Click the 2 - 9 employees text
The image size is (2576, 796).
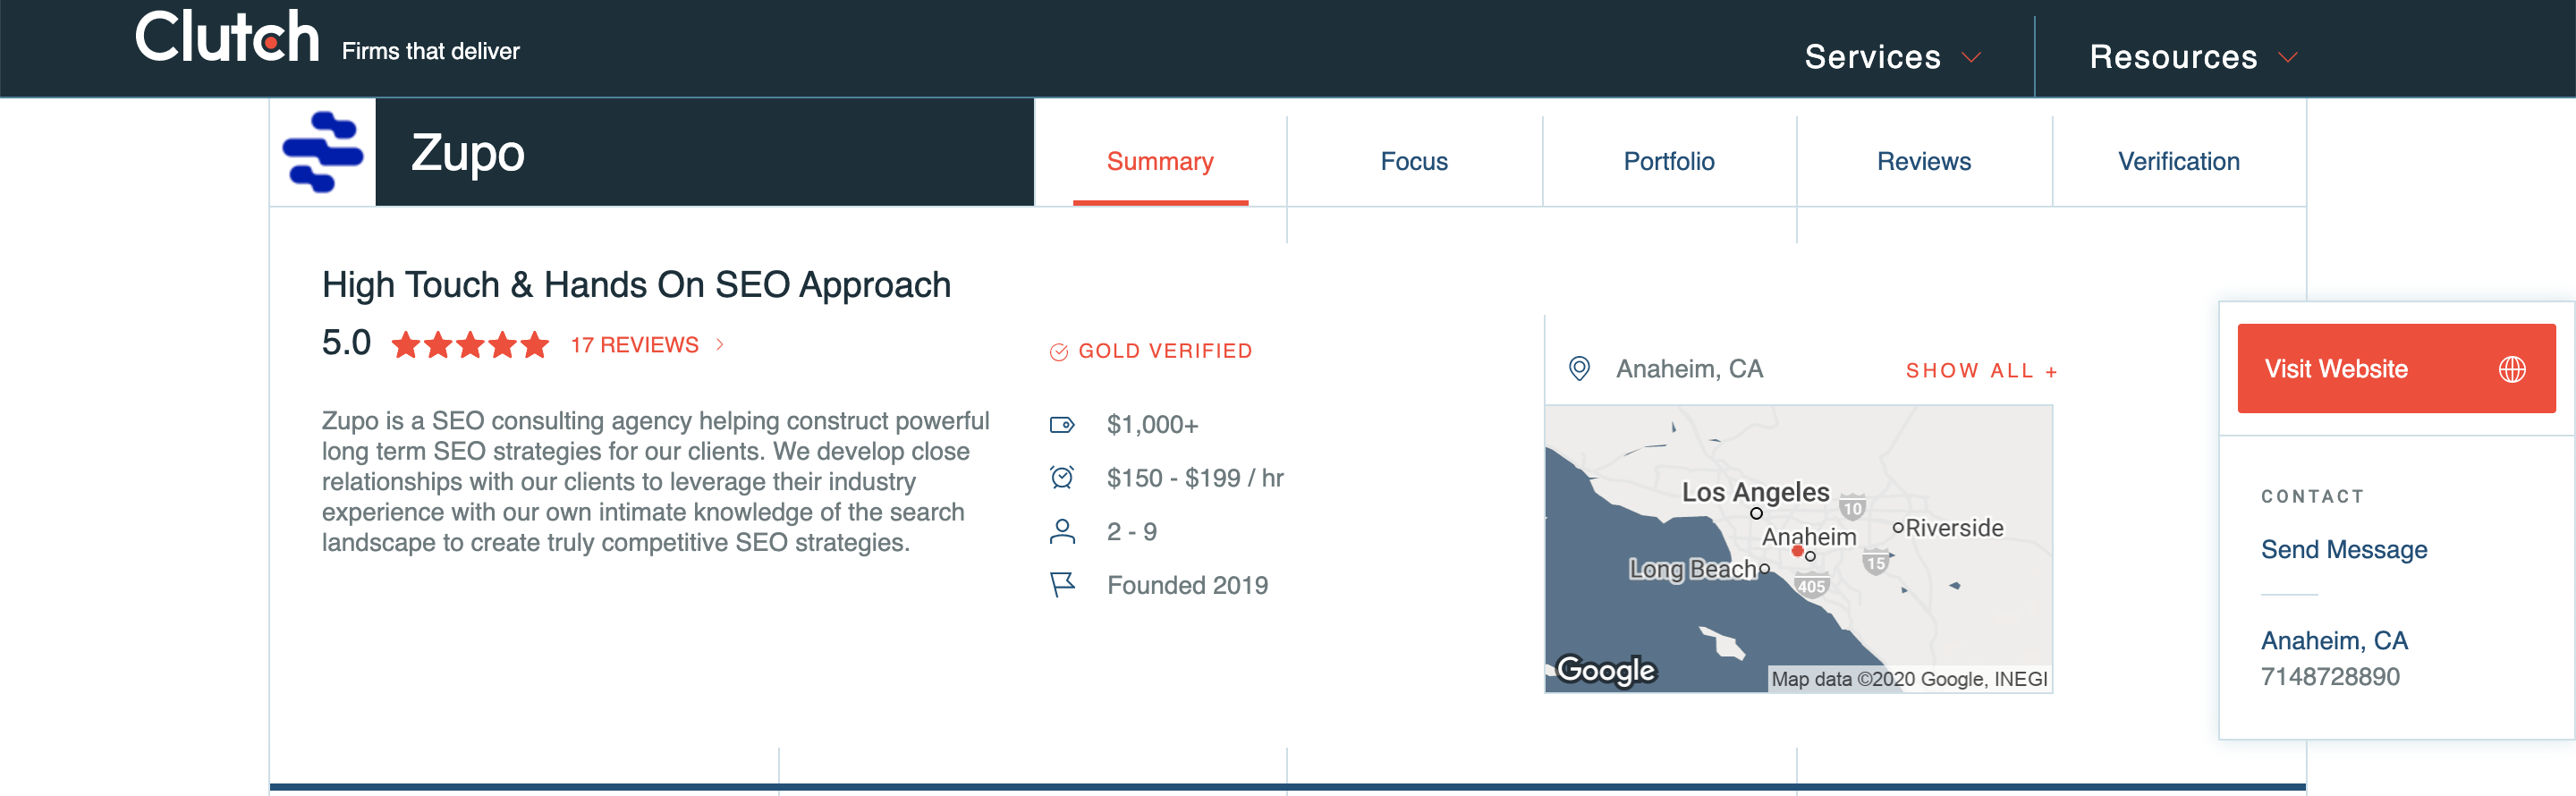click(1131, 532)
